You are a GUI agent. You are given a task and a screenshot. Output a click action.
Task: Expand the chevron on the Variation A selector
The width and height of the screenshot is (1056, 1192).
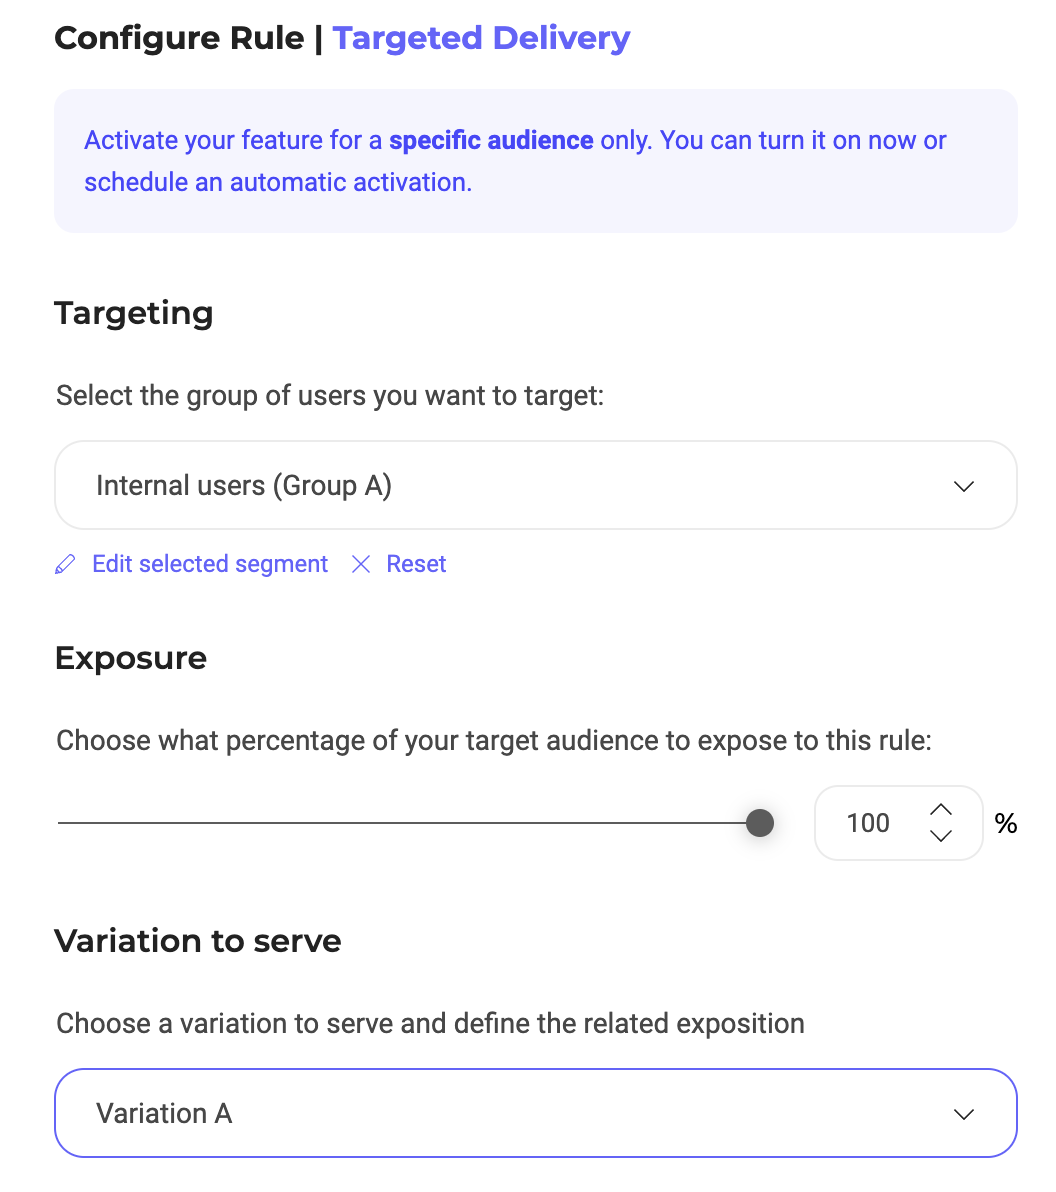[964, 1114]
